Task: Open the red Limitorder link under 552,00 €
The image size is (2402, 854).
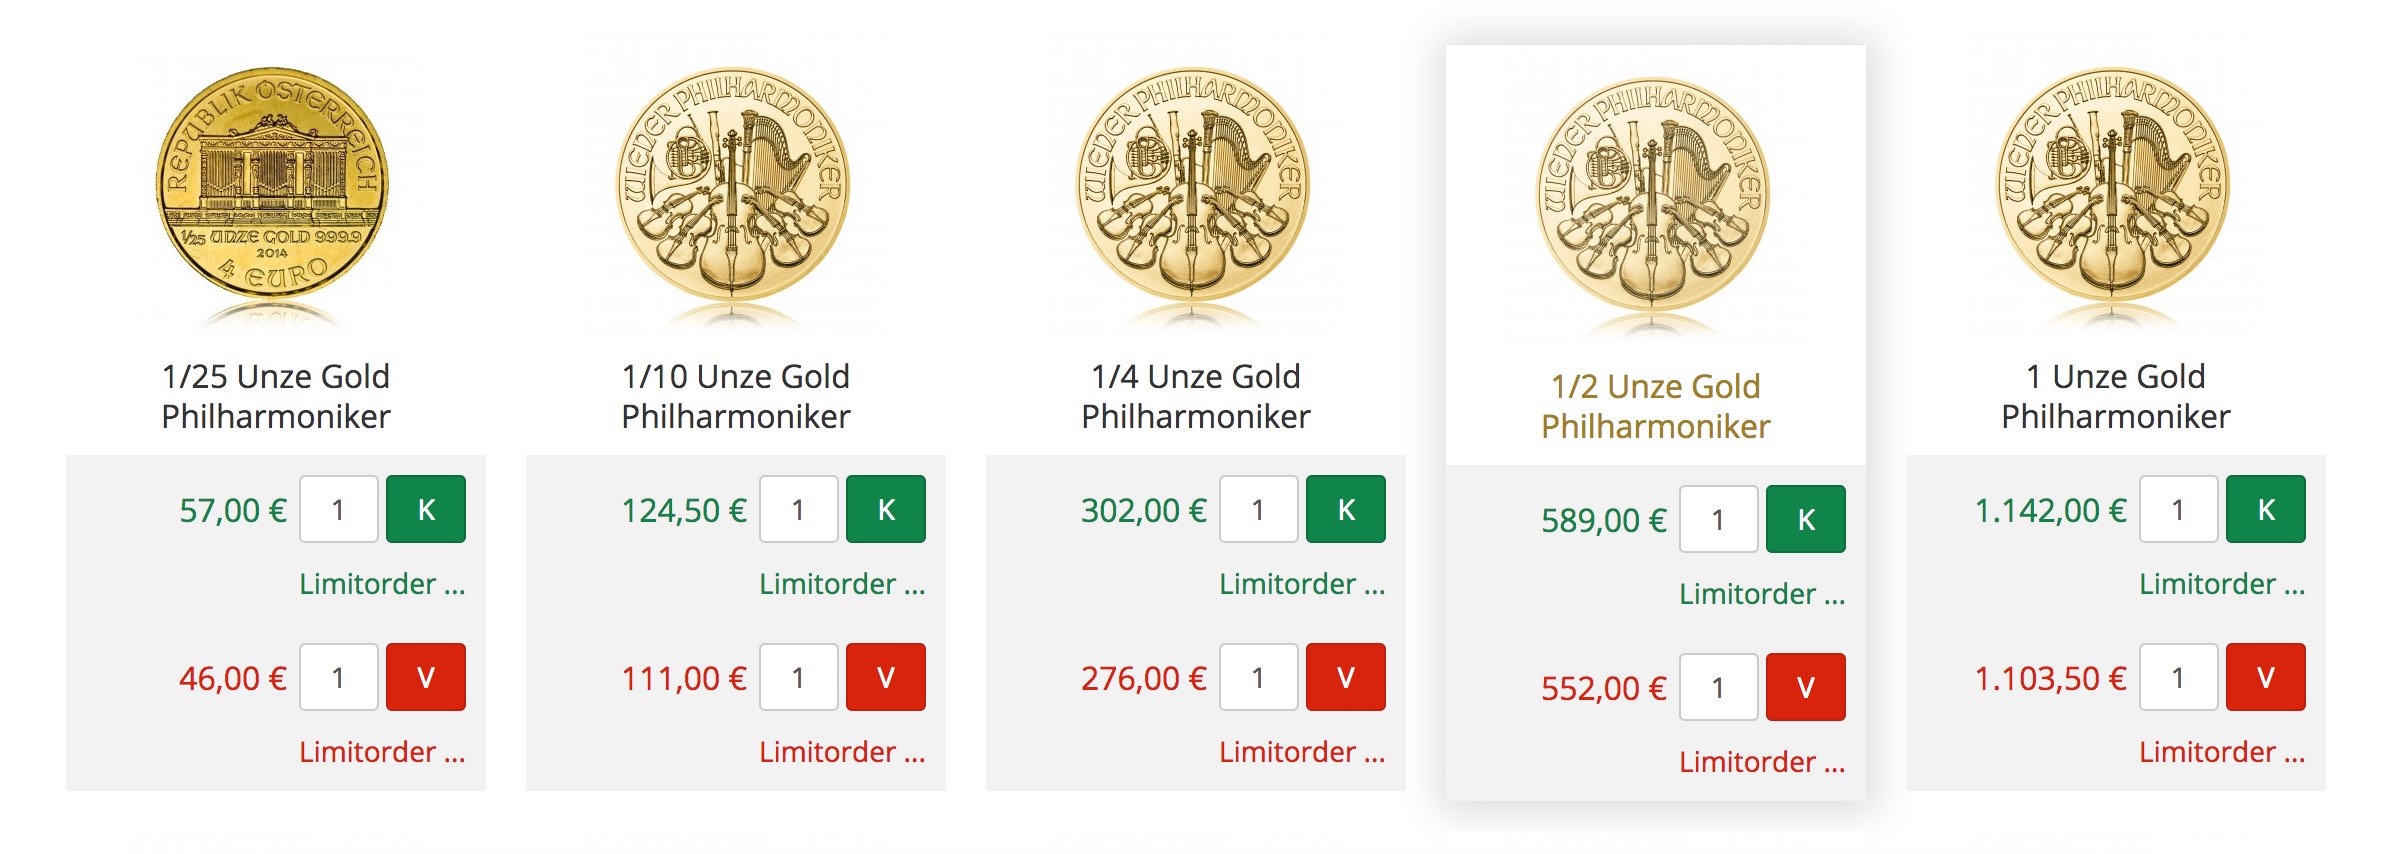Action: [1762, 762]
